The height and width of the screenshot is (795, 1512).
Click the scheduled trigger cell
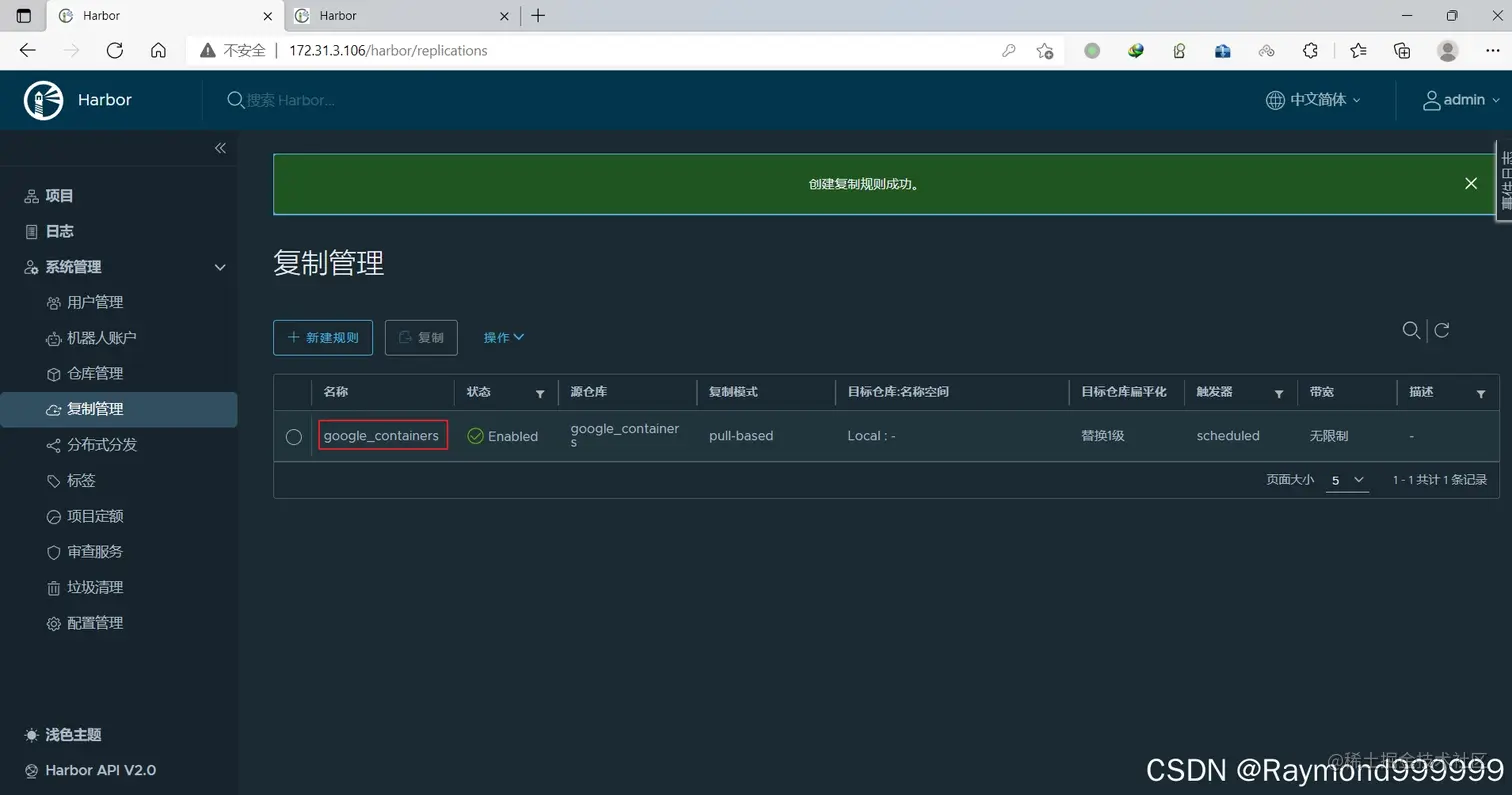tap(1228, 436)
